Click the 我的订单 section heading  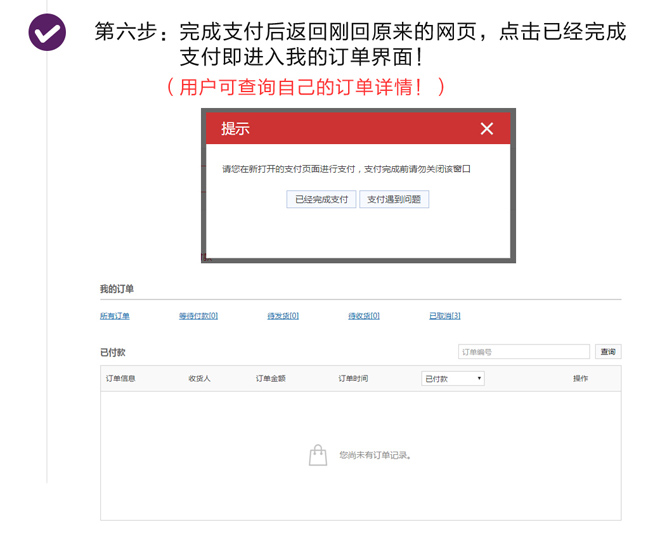116,289
